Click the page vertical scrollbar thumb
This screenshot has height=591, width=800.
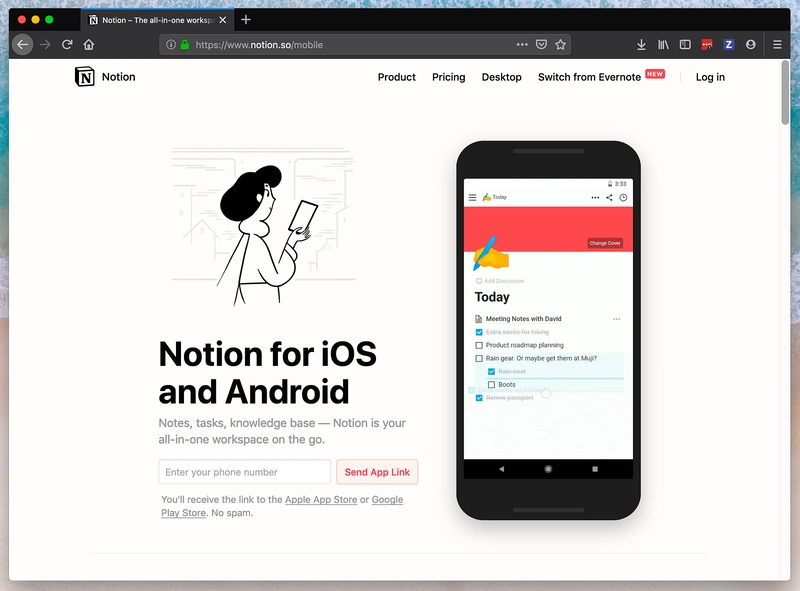click(785, 93)
